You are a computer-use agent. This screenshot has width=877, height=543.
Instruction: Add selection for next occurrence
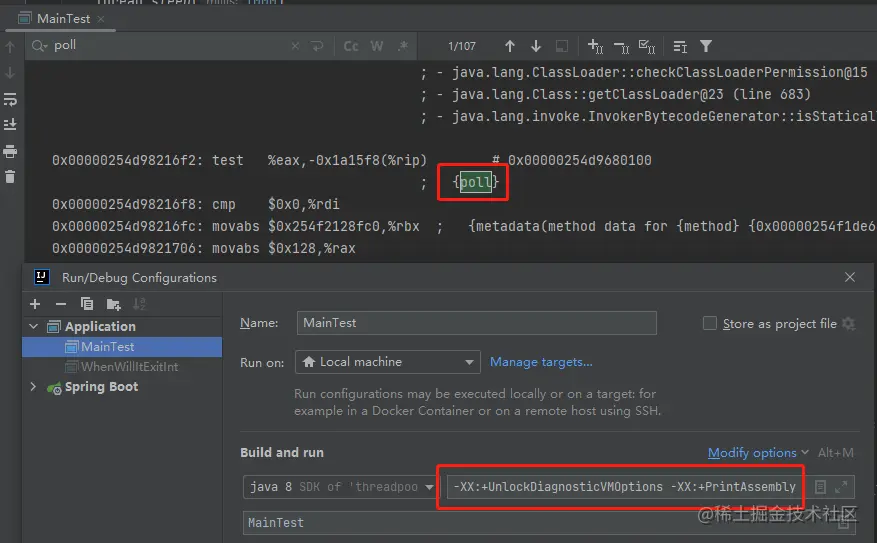point(595,46)
